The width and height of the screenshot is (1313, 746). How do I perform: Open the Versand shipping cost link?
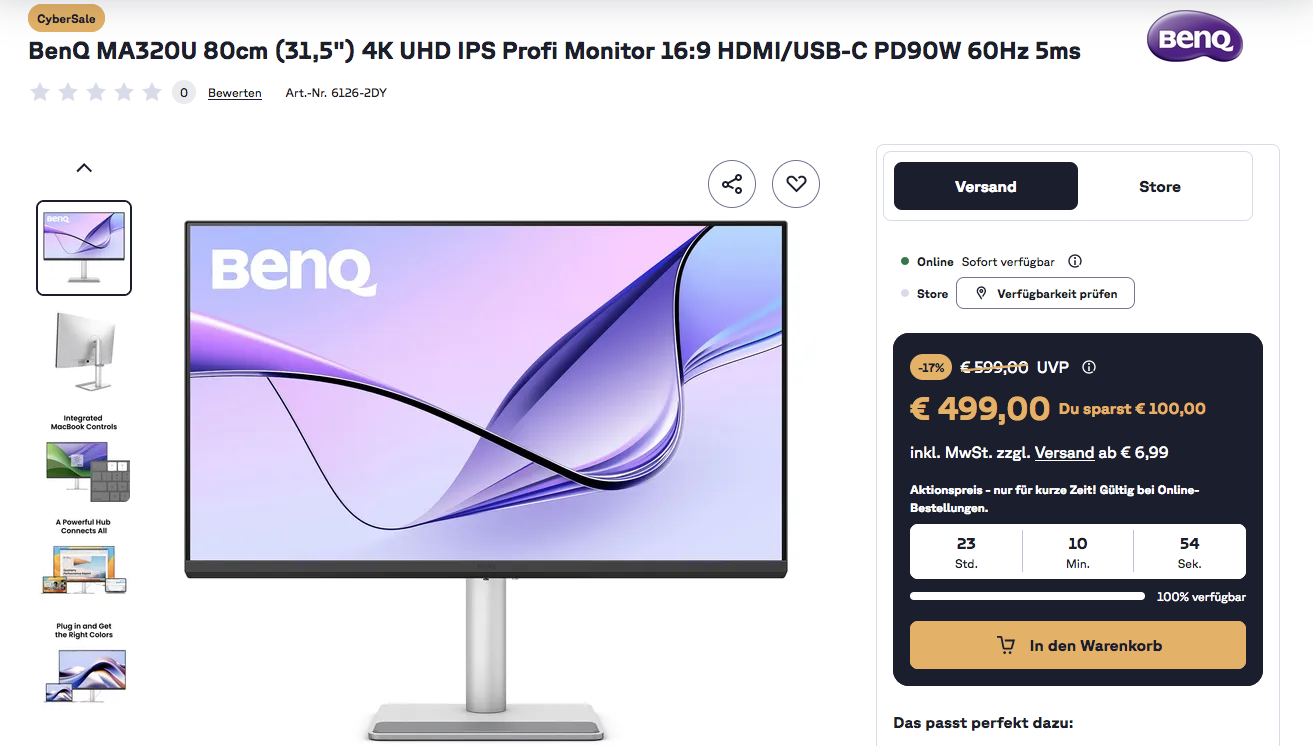(x=1064, y=453)
